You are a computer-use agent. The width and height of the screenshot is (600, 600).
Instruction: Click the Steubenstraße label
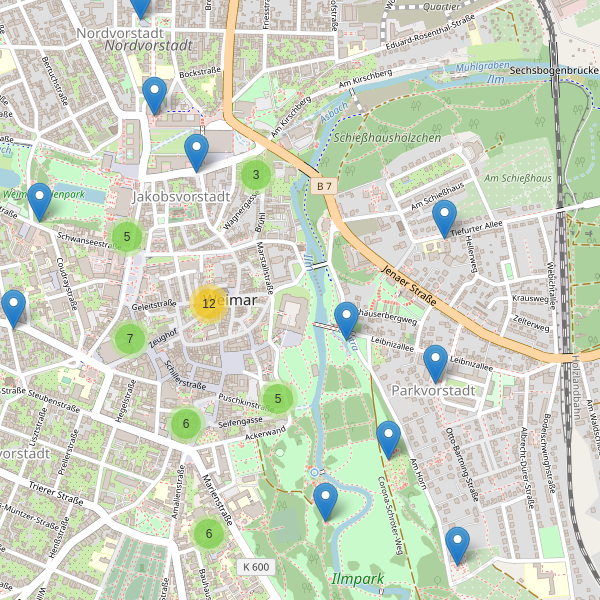[54, 402]
